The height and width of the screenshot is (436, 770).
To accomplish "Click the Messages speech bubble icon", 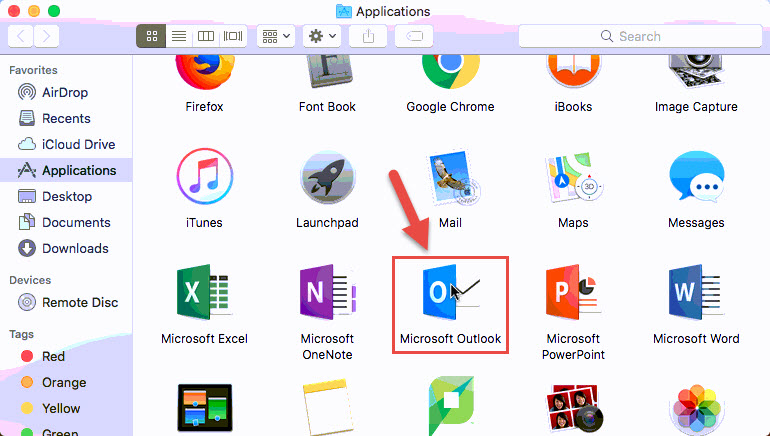I will point(696,177).
